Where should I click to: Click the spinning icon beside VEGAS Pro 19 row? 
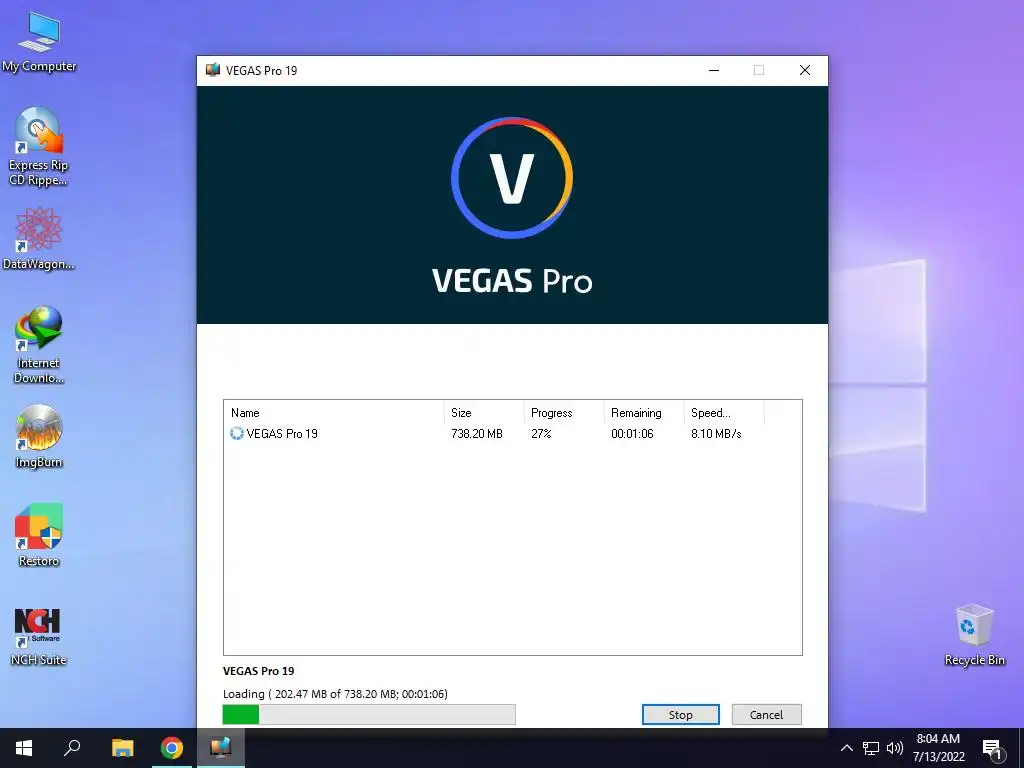(x=236, y=434)
